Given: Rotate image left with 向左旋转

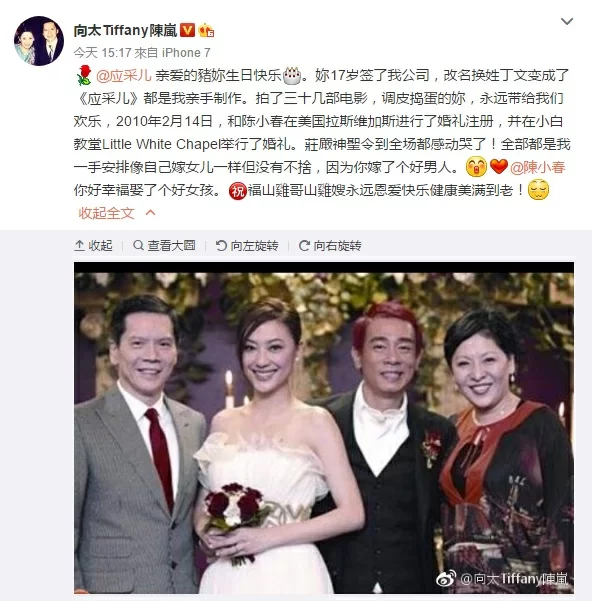Looking at the screenshot, I should (247, 245).
